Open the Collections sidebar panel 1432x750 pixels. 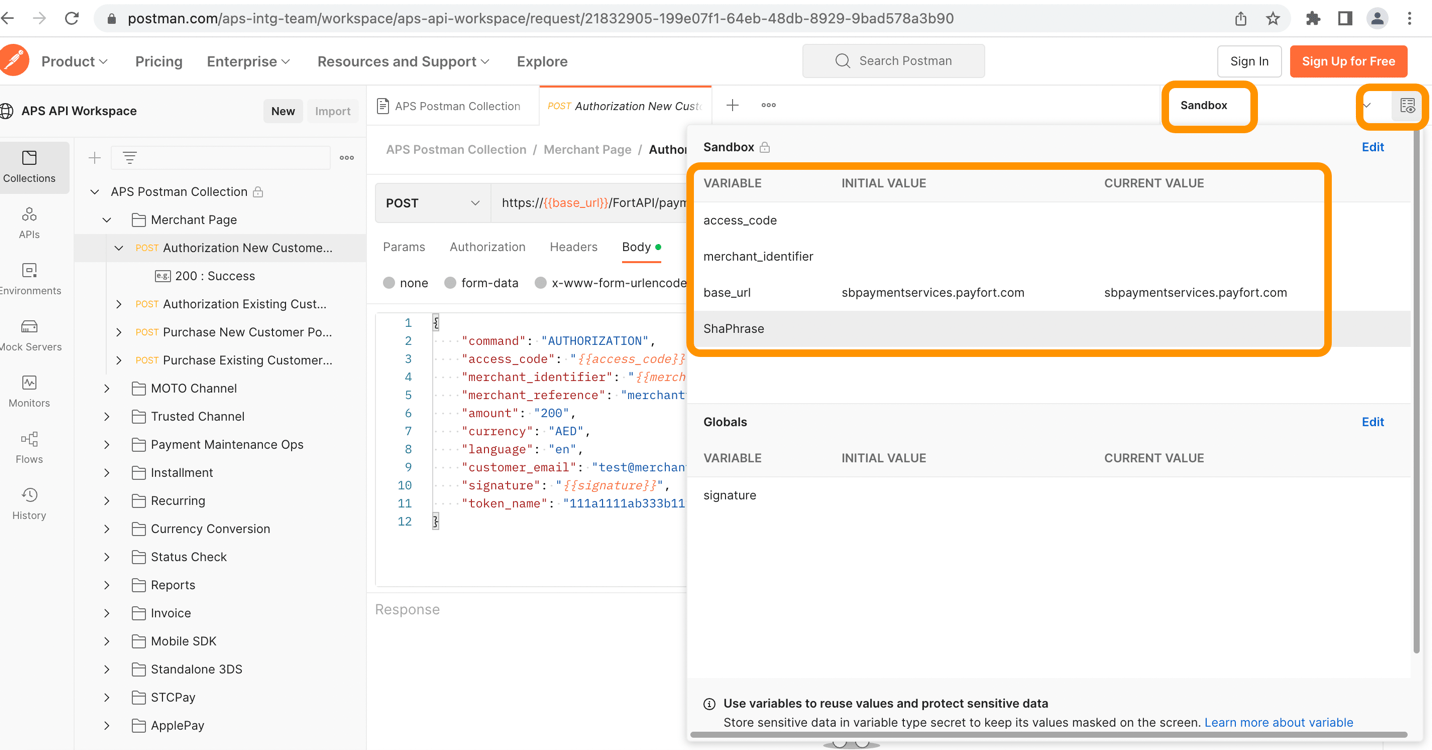29,166
